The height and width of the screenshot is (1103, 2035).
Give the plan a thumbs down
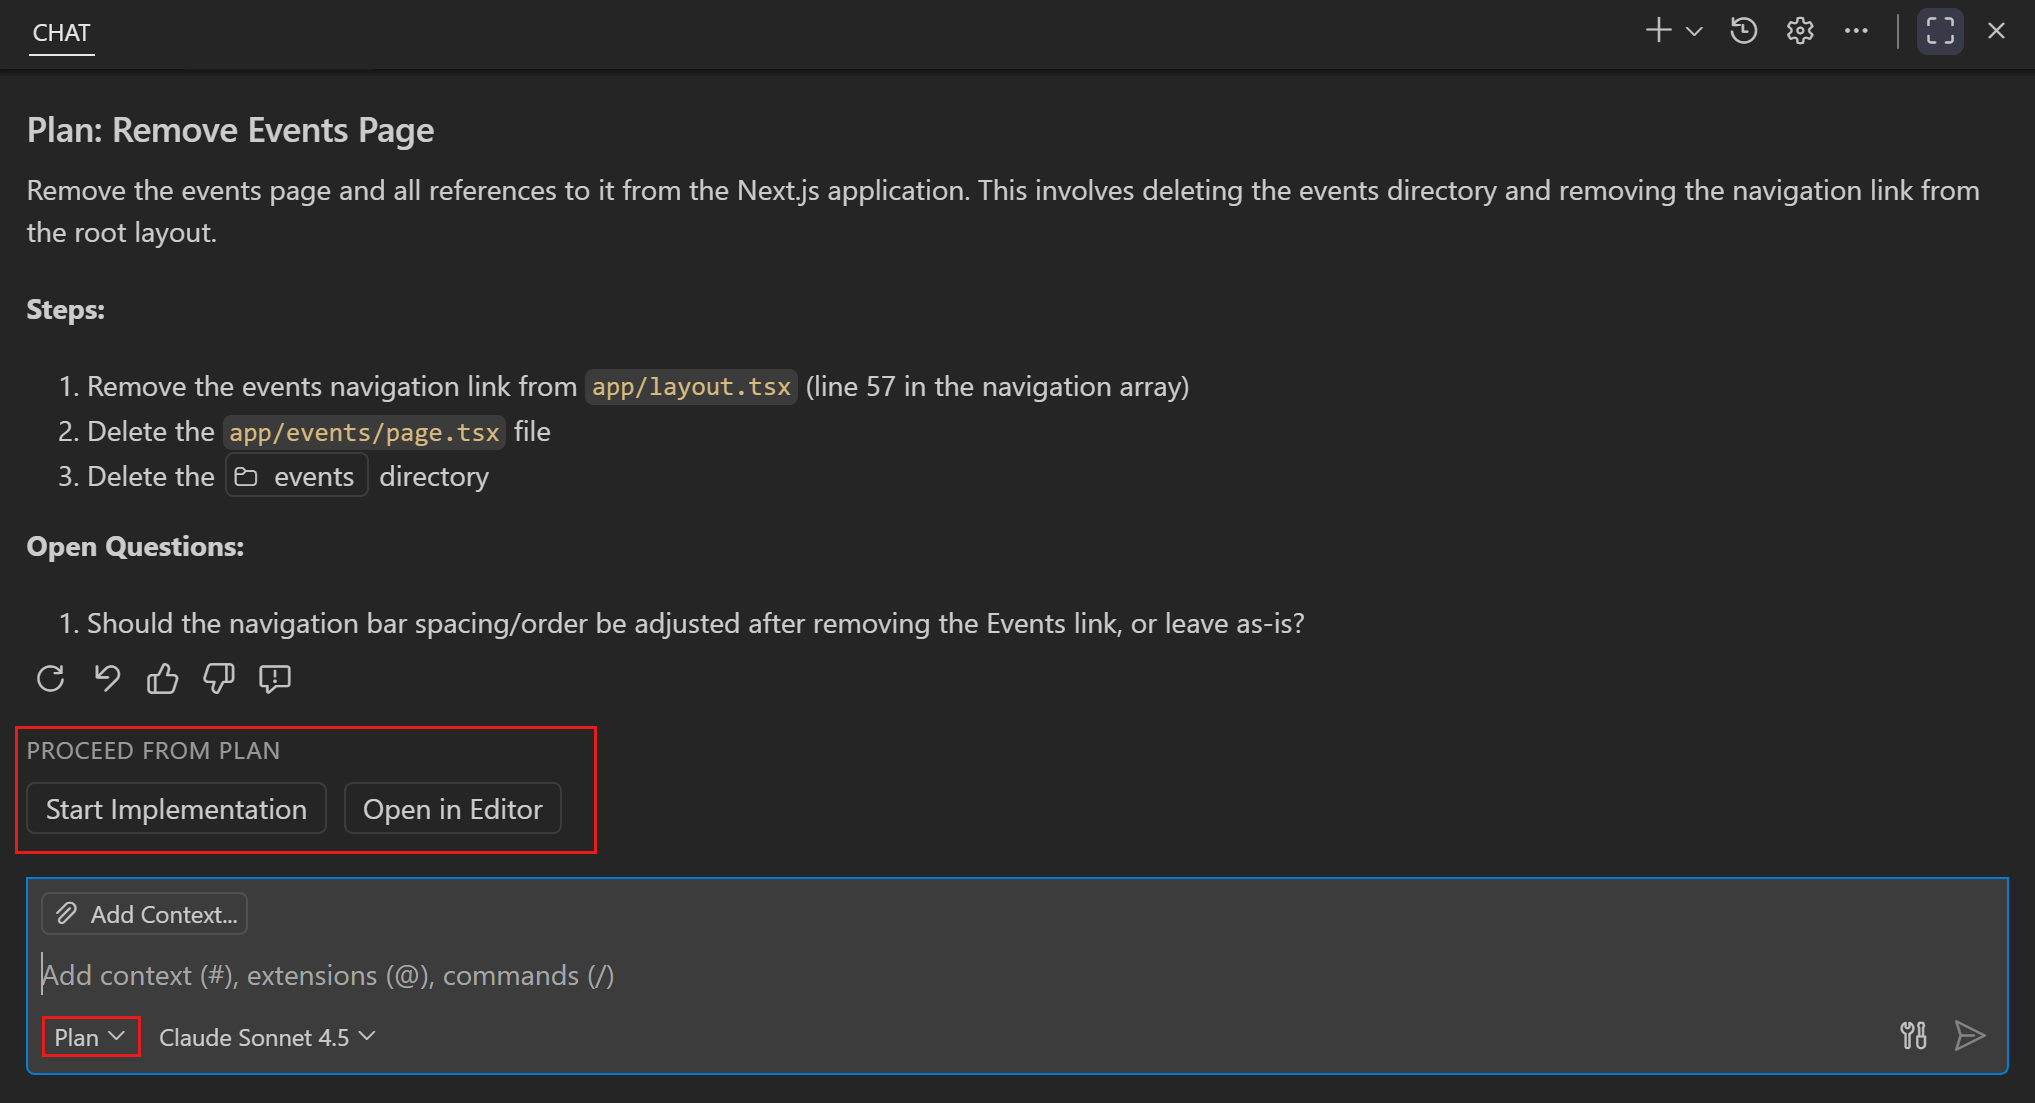click(x=218, y=678)
